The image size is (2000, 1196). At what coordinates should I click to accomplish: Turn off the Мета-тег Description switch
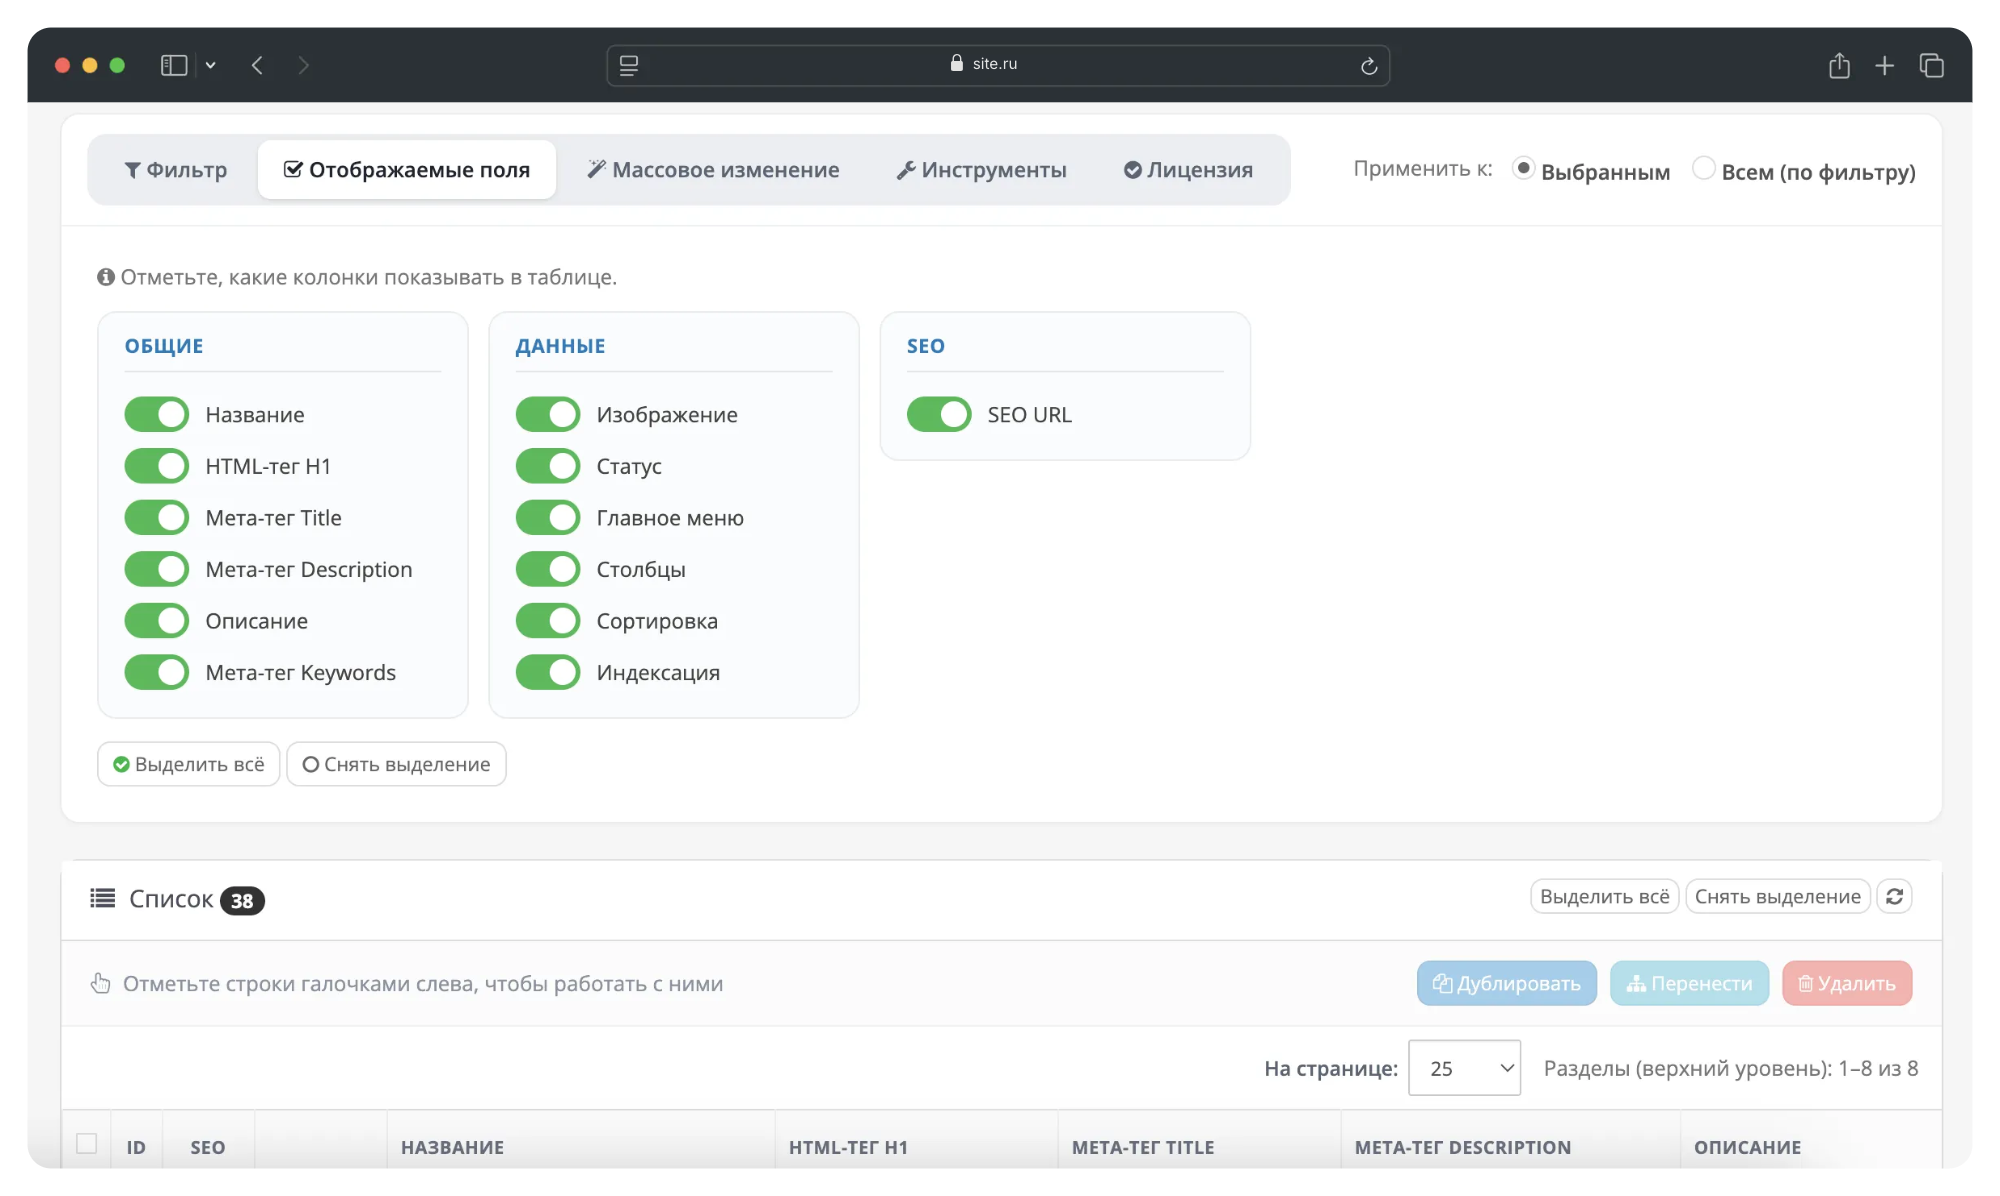tap(157, 569)
